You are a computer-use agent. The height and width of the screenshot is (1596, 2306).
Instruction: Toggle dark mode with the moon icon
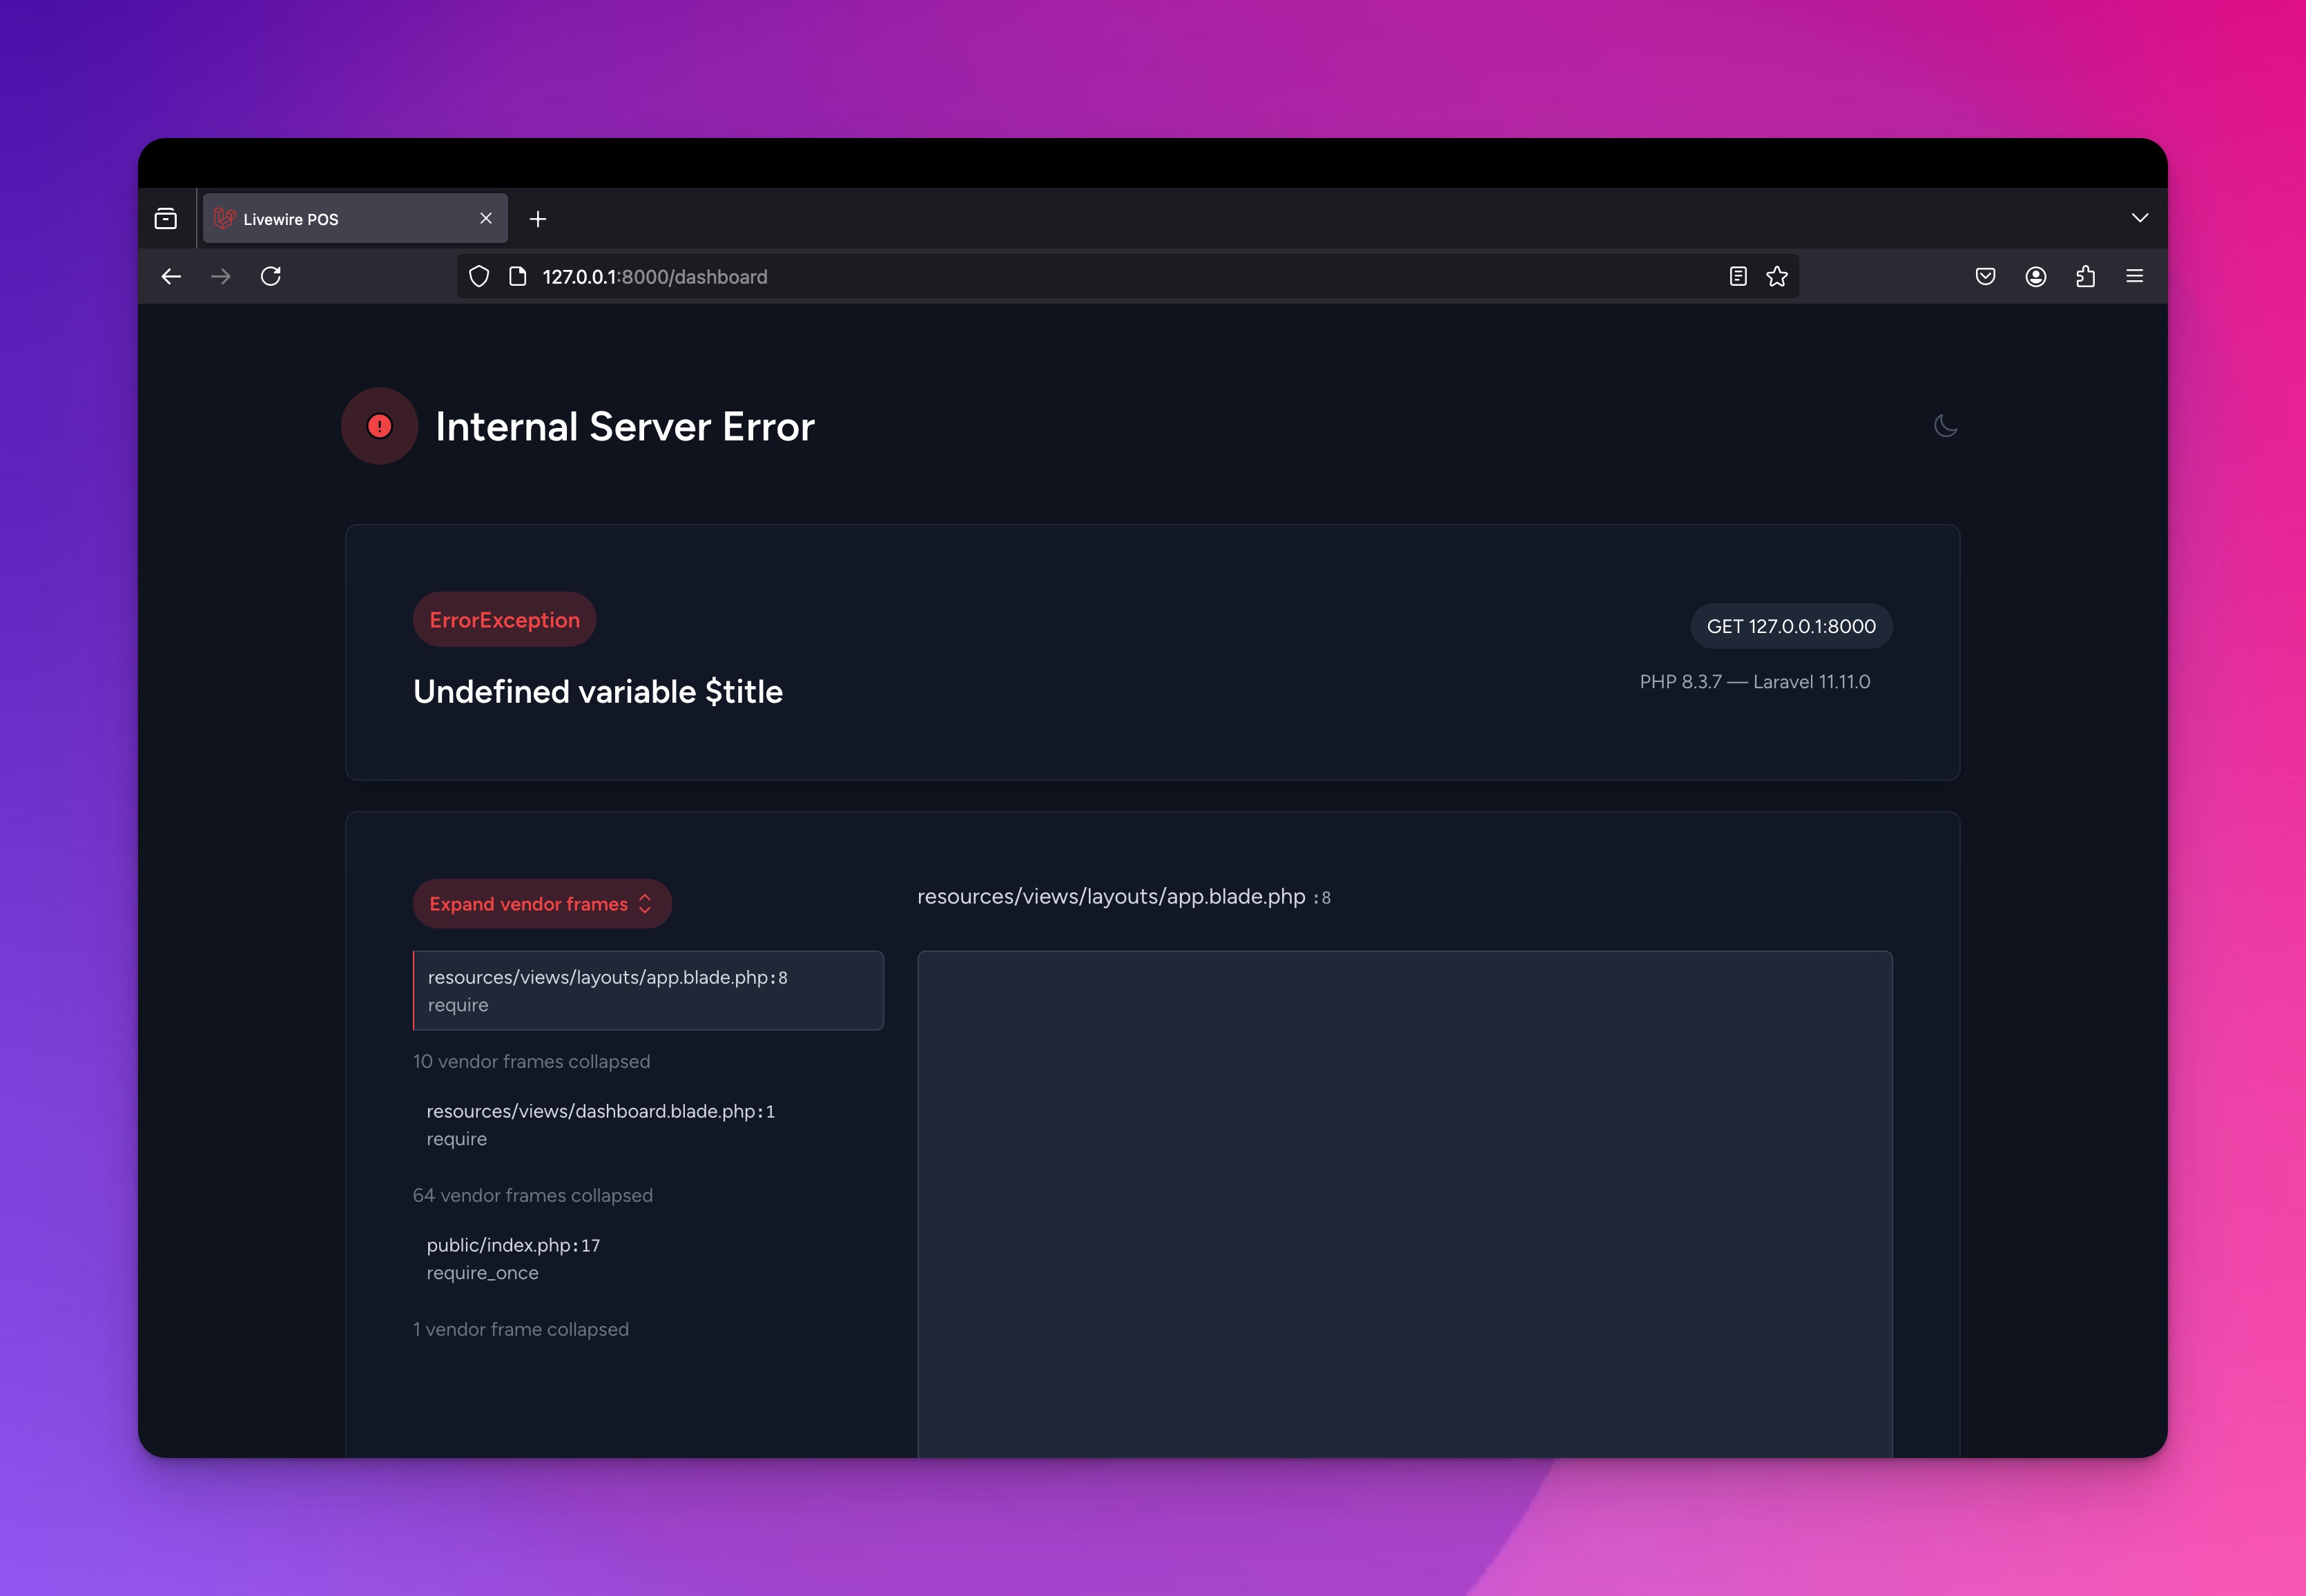(x=1945, y=426)
